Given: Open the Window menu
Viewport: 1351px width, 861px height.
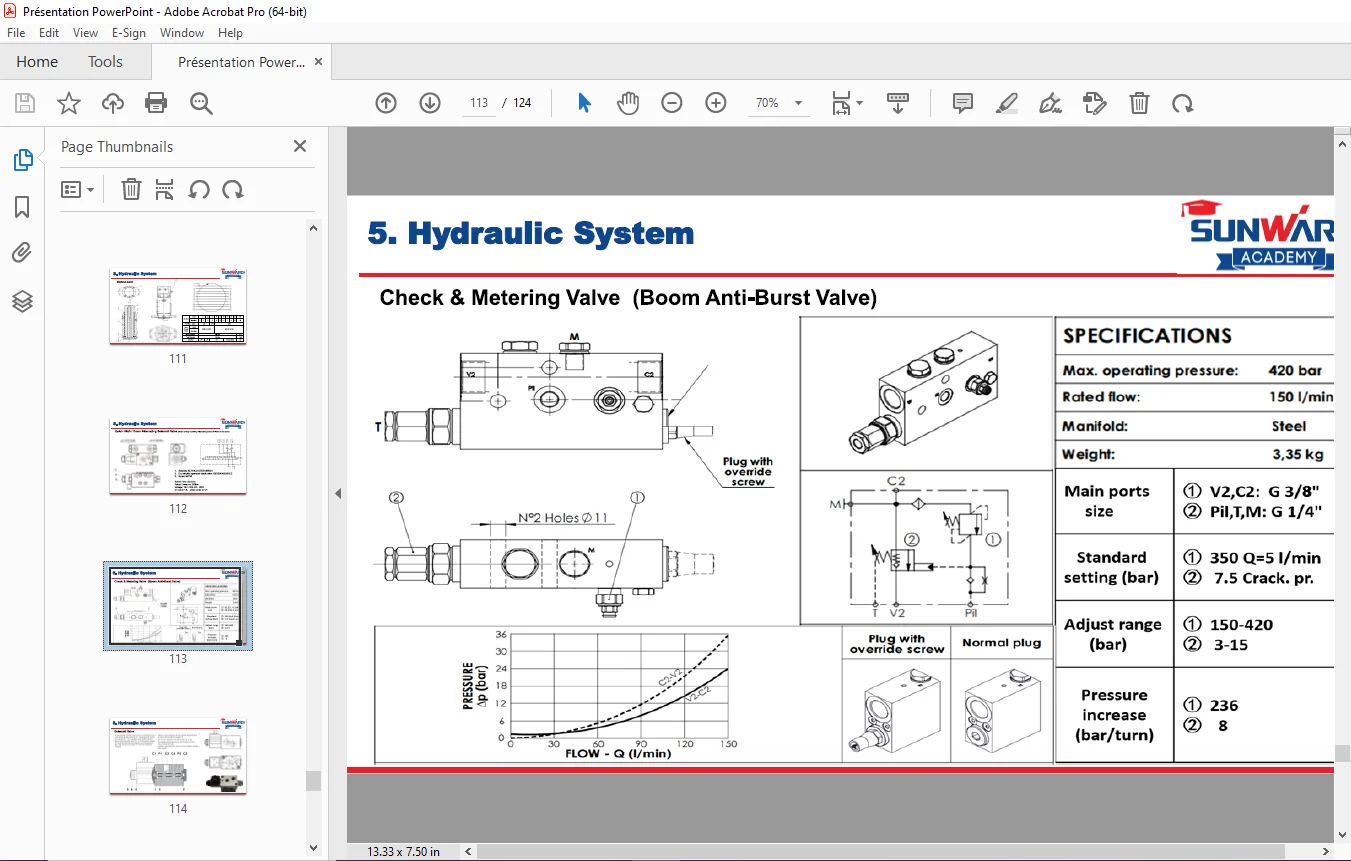Looking at the screenshot, I should [x=182, y=33].
